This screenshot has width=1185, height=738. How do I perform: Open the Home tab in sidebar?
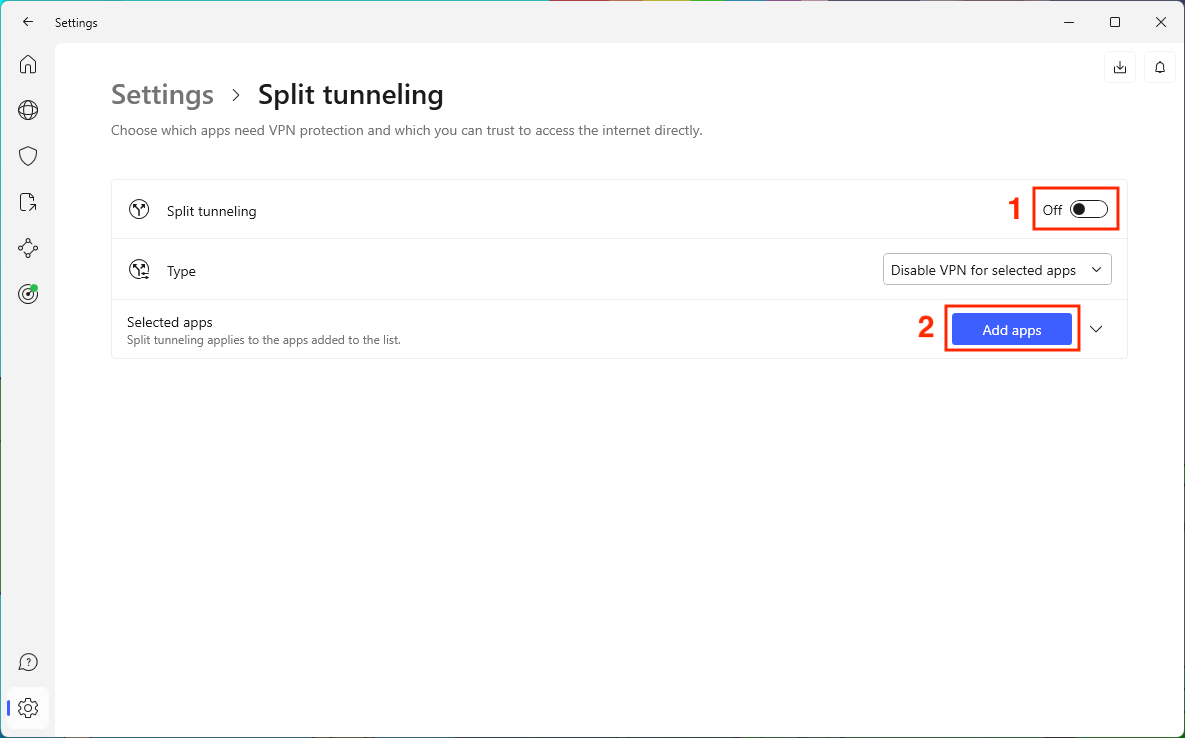click(28, 65)
